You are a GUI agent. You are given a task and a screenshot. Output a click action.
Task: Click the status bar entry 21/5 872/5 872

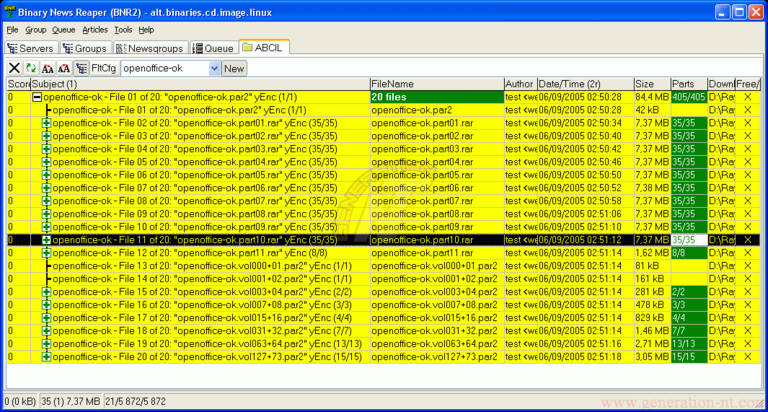click(135, 402)
